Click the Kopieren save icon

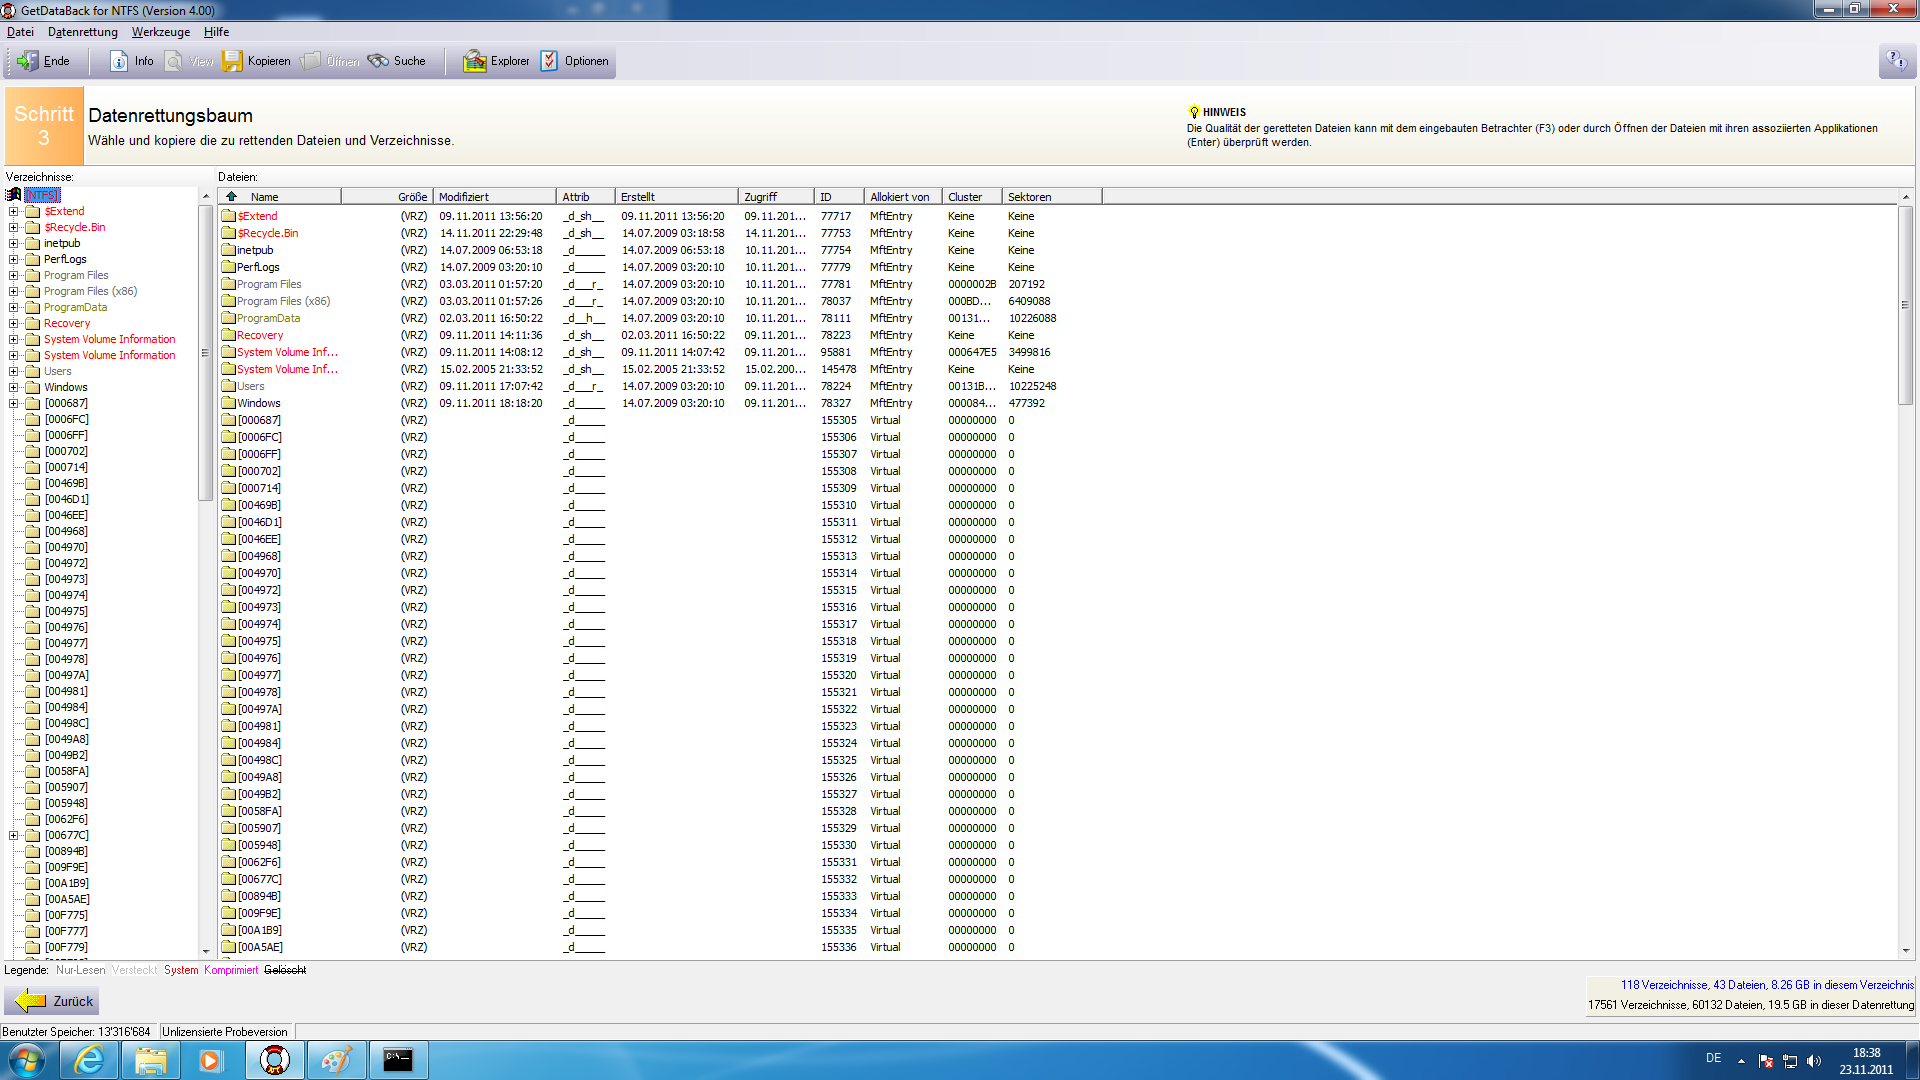[x=232, y=61]
